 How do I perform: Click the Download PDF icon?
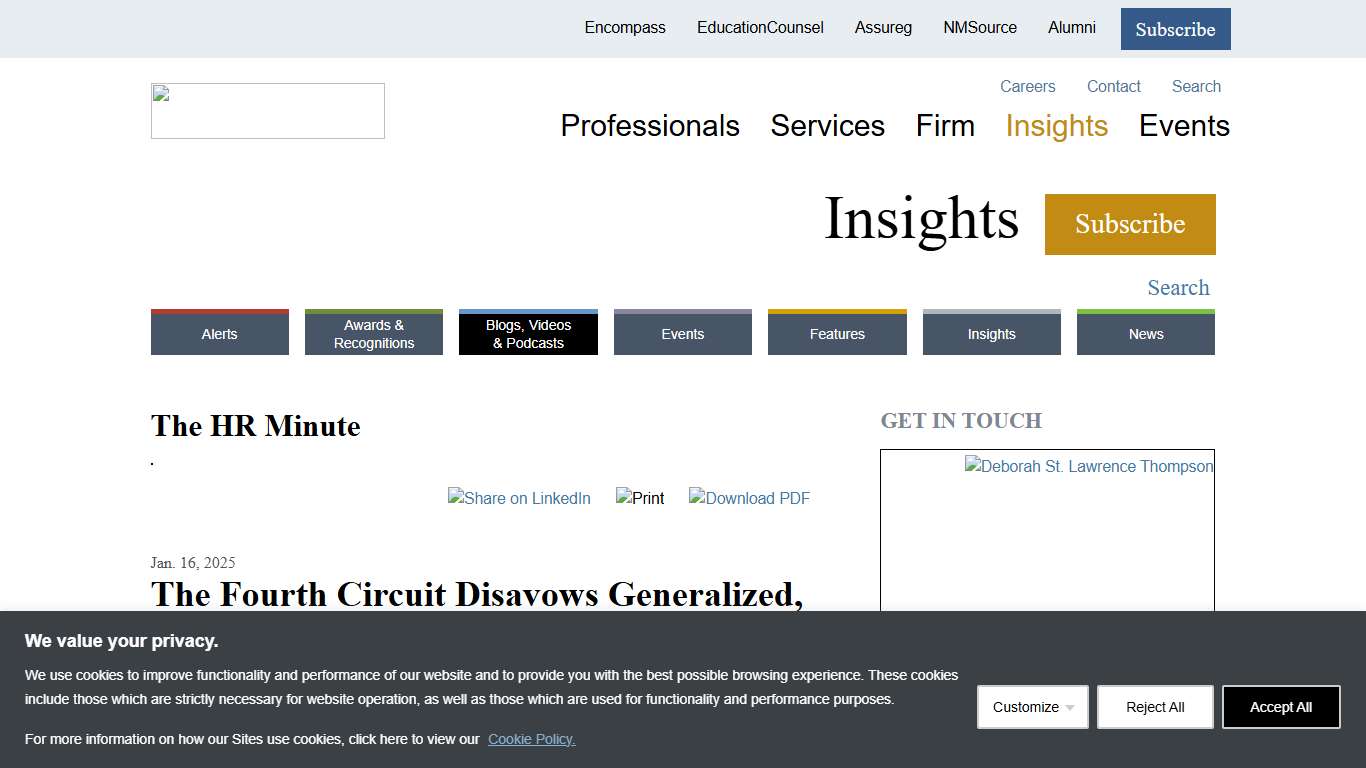(x=749, y=498)
